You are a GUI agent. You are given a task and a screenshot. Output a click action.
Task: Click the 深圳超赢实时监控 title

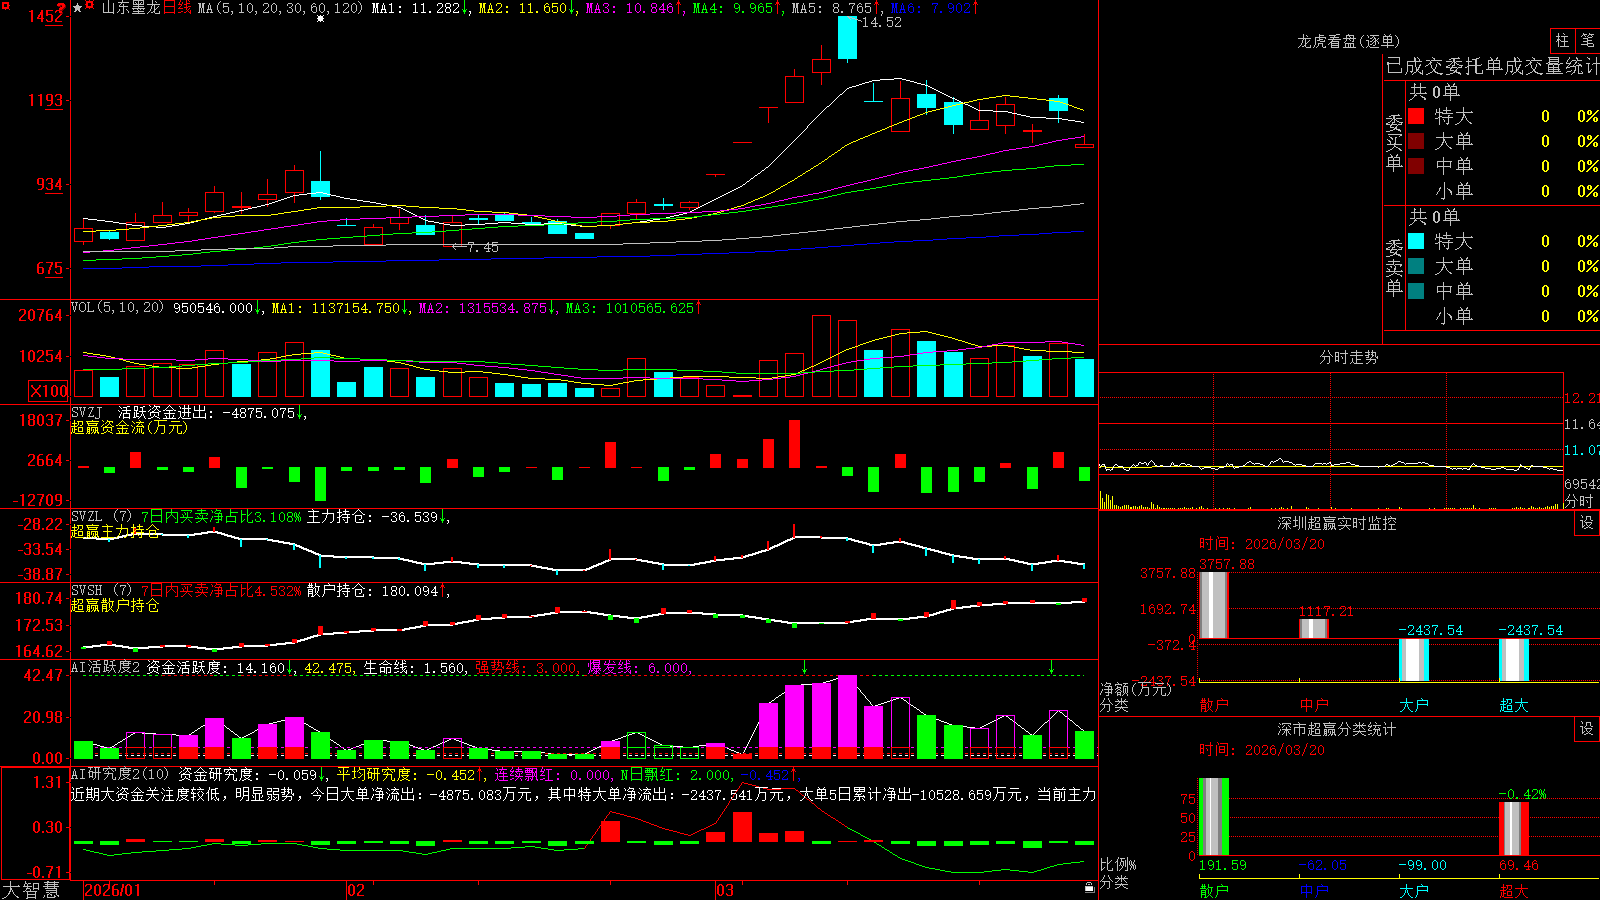click(1337, 523)
